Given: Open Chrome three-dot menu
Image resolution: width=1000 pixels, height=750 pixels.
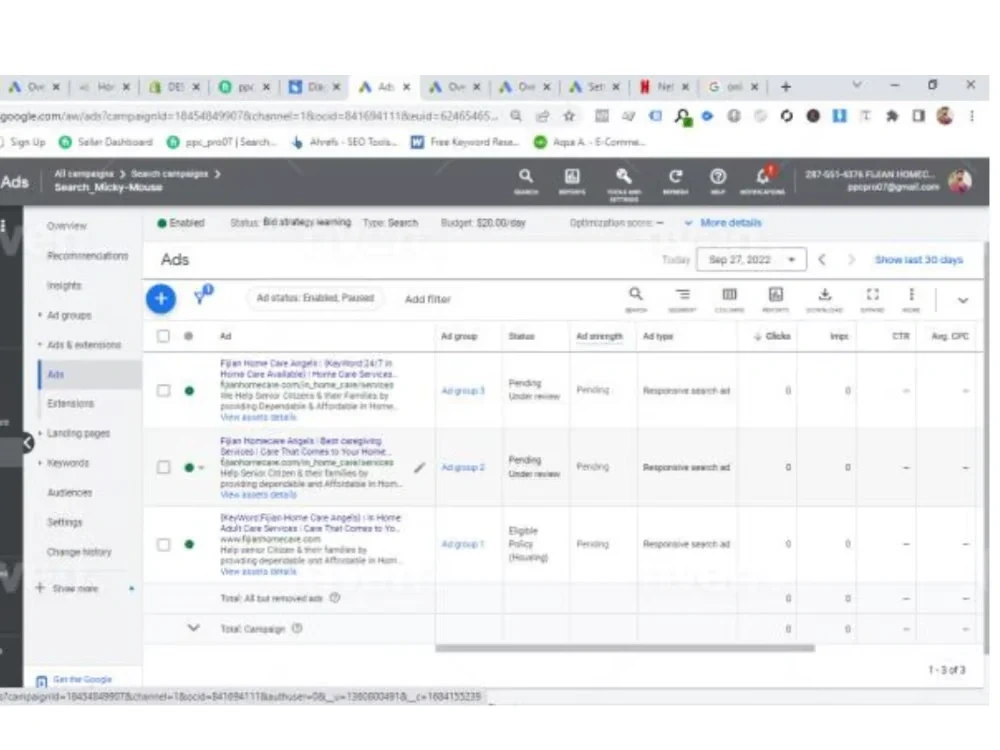Looking at the screenshot, I should tap(971, 116).
